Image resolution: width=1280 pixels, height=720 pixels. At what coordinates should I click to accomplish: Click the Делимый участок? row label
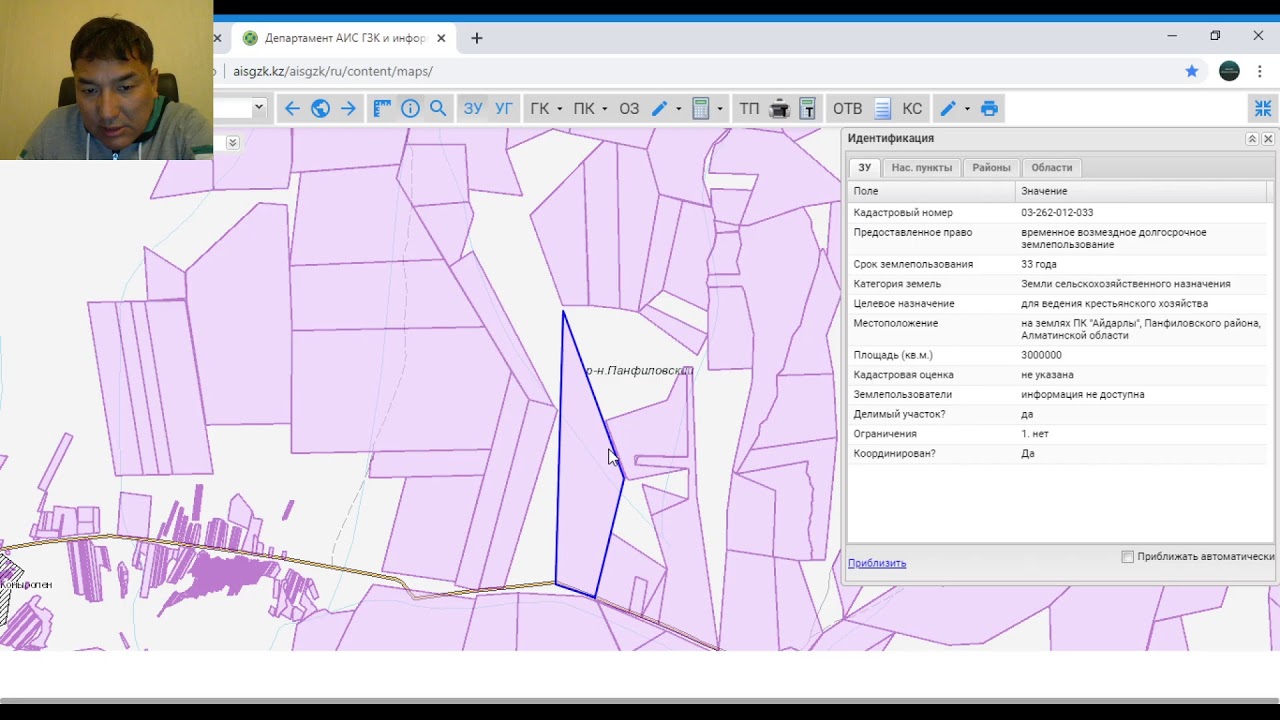899,415
